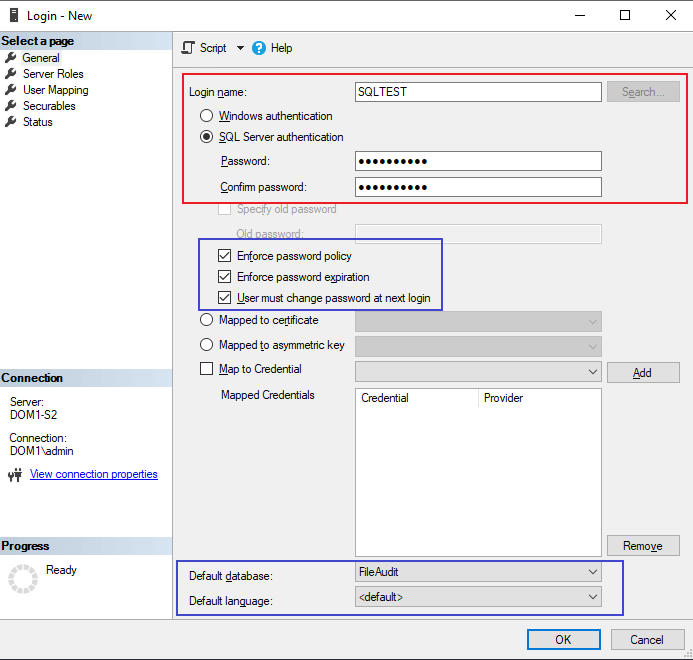The height and width of the screenshot is (660, 693).
Task: Toggle Enforce password expiration checkbox
Action: pyautogui.click(x=224, y=277)
